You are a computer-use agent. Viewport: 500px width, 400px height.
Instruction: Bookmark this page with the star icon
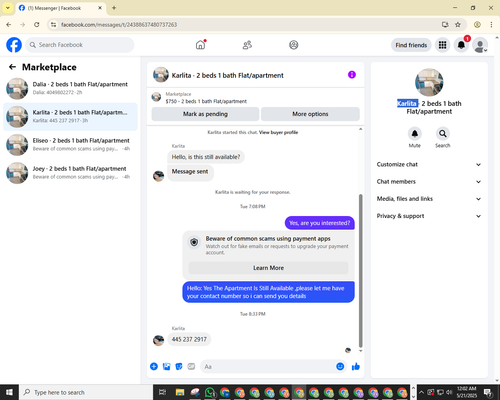coord(458,25)
